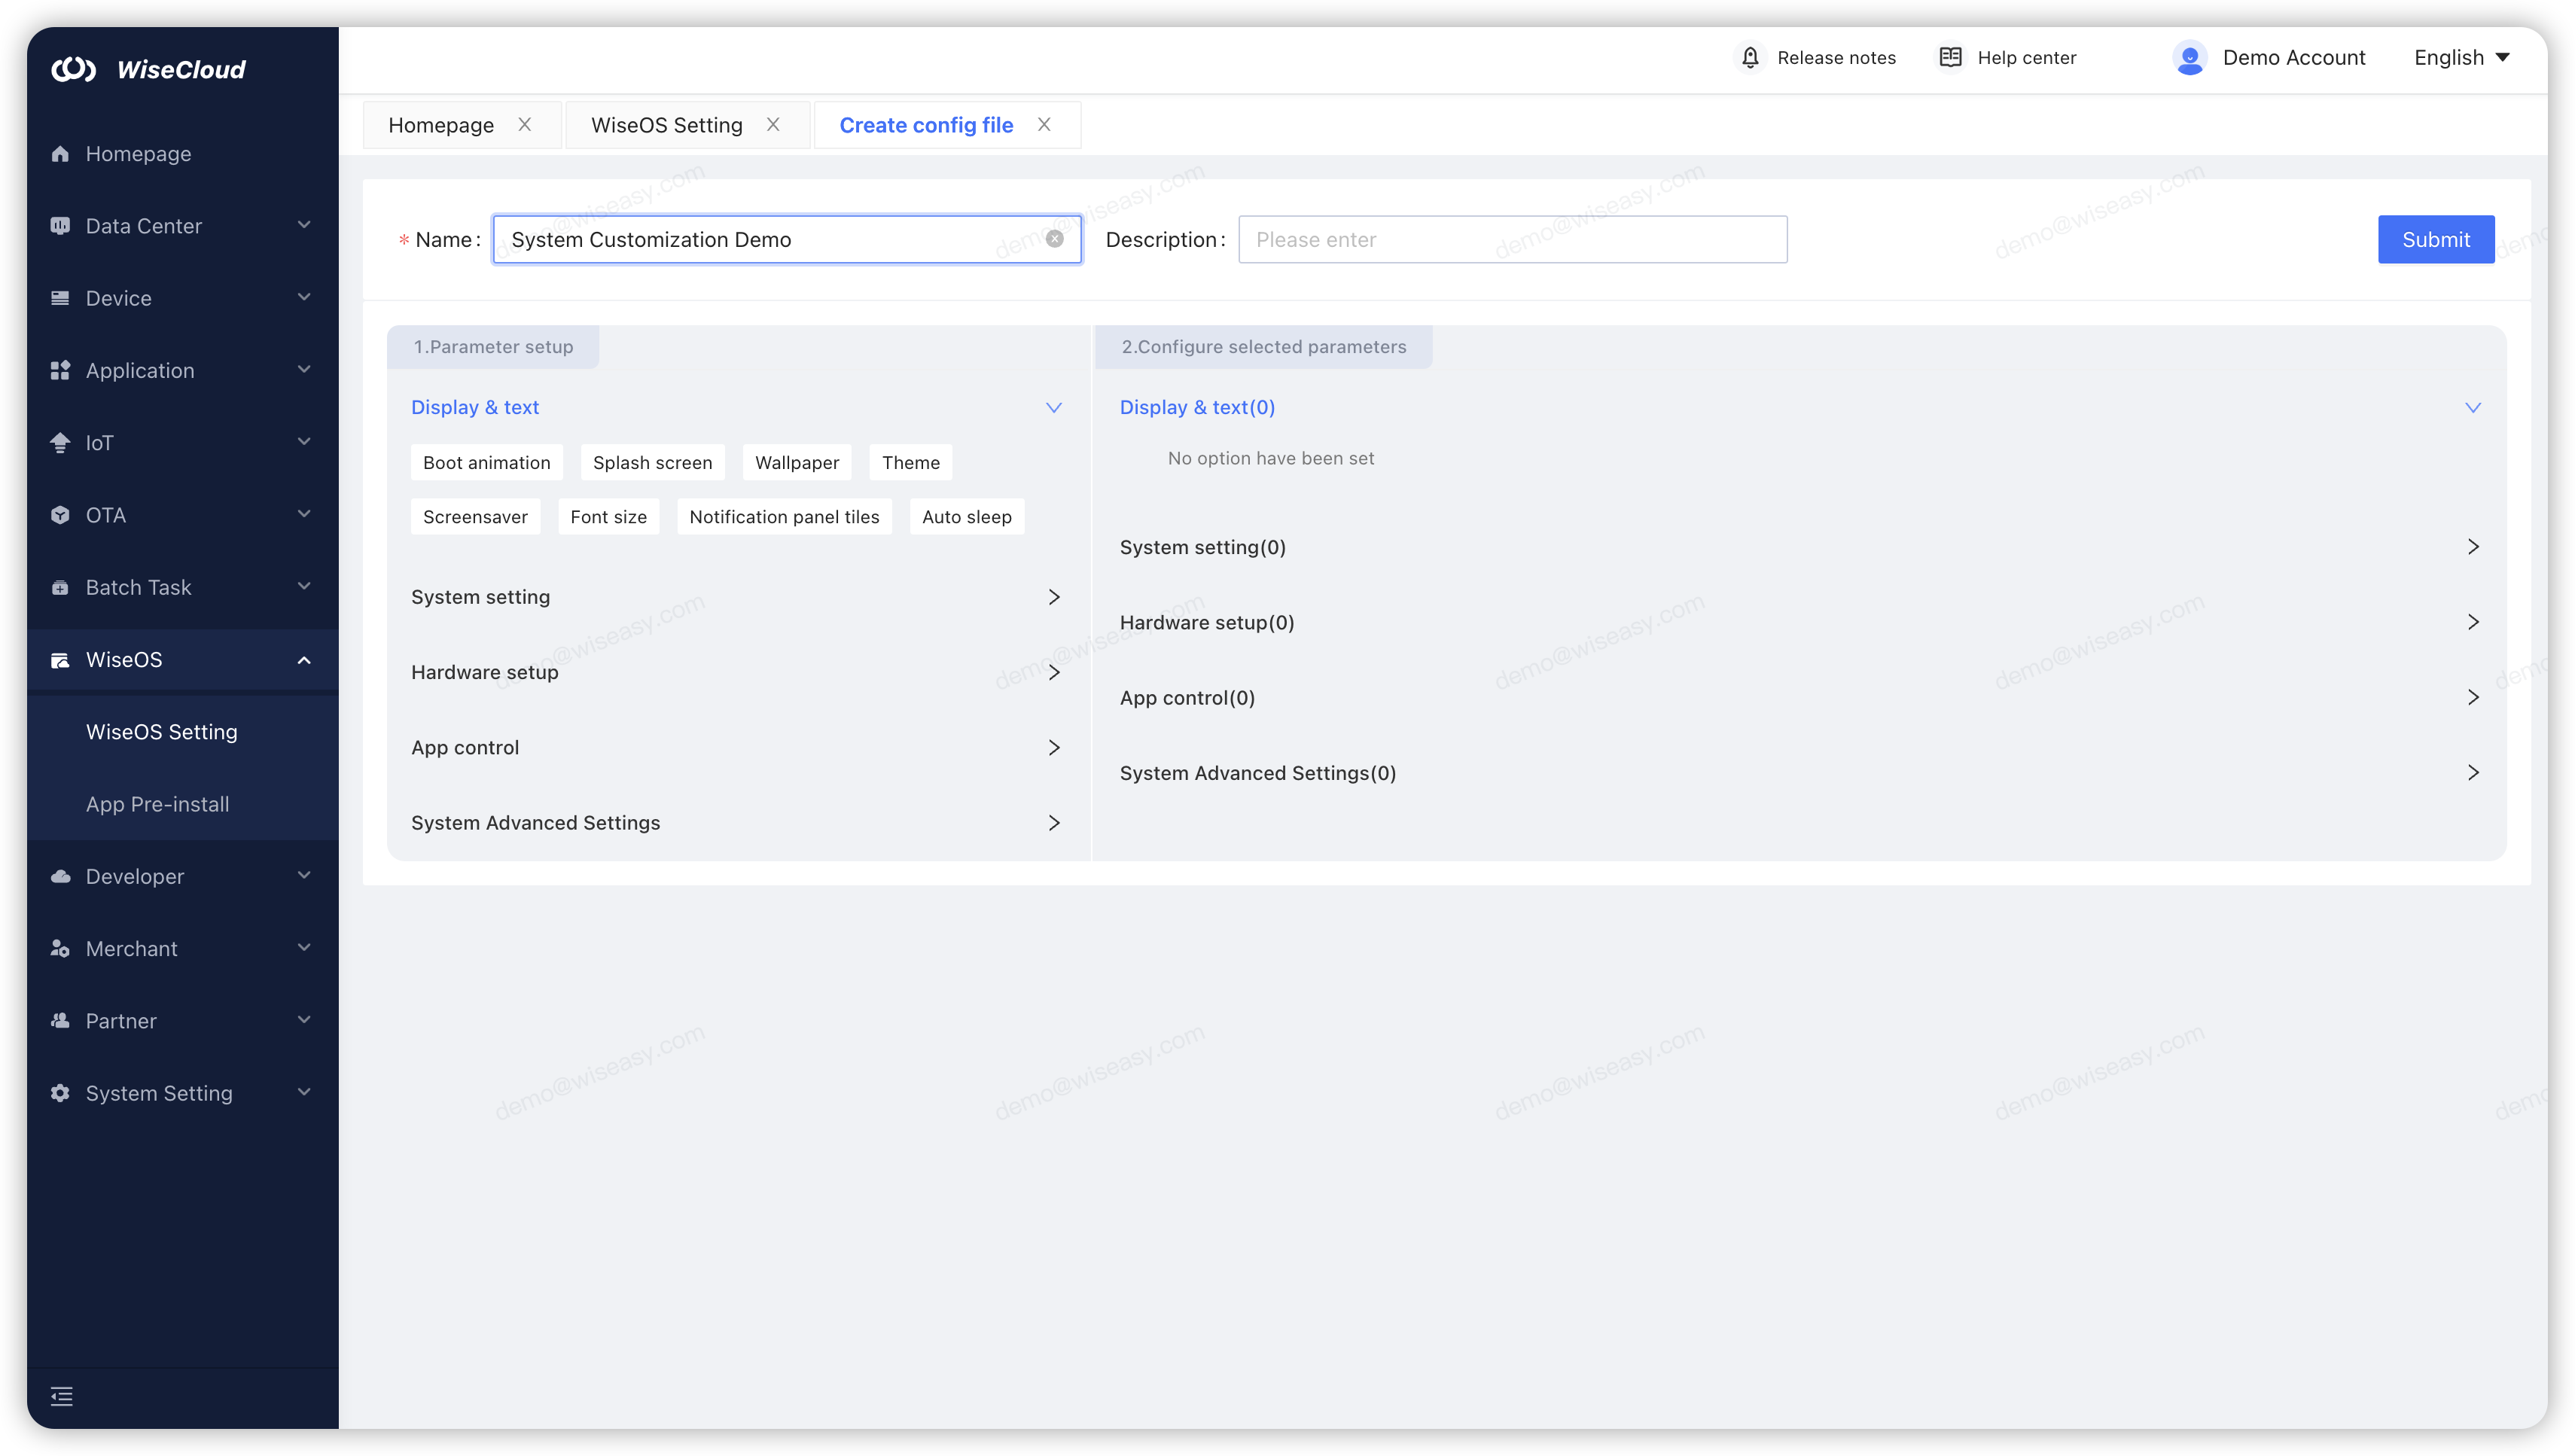Close the WiseOS Setting tab

773,125
